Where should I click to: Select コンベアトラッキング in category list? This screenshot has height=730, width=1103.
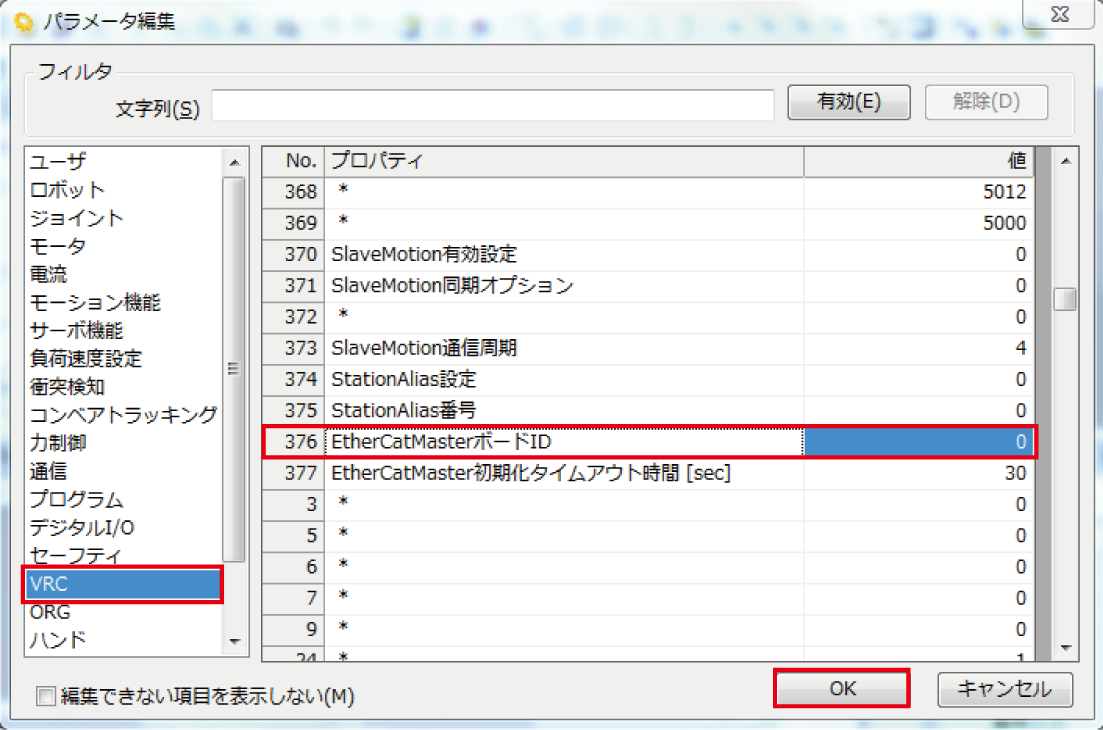(123, 414)
